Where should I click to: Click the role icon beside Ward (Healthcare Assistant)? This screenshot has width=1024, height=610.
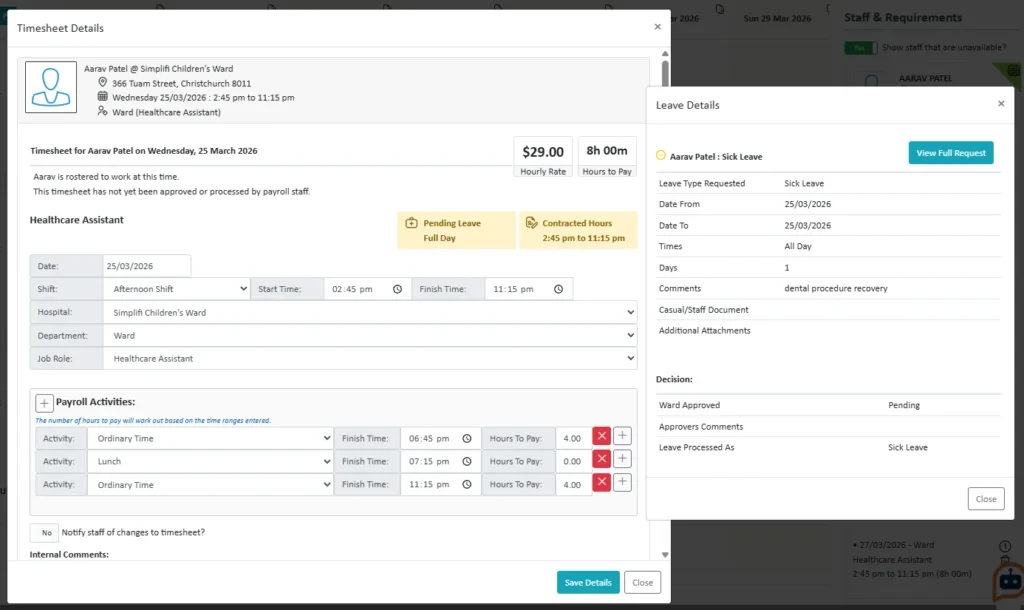pyautogui.click(x=103, y=111)
